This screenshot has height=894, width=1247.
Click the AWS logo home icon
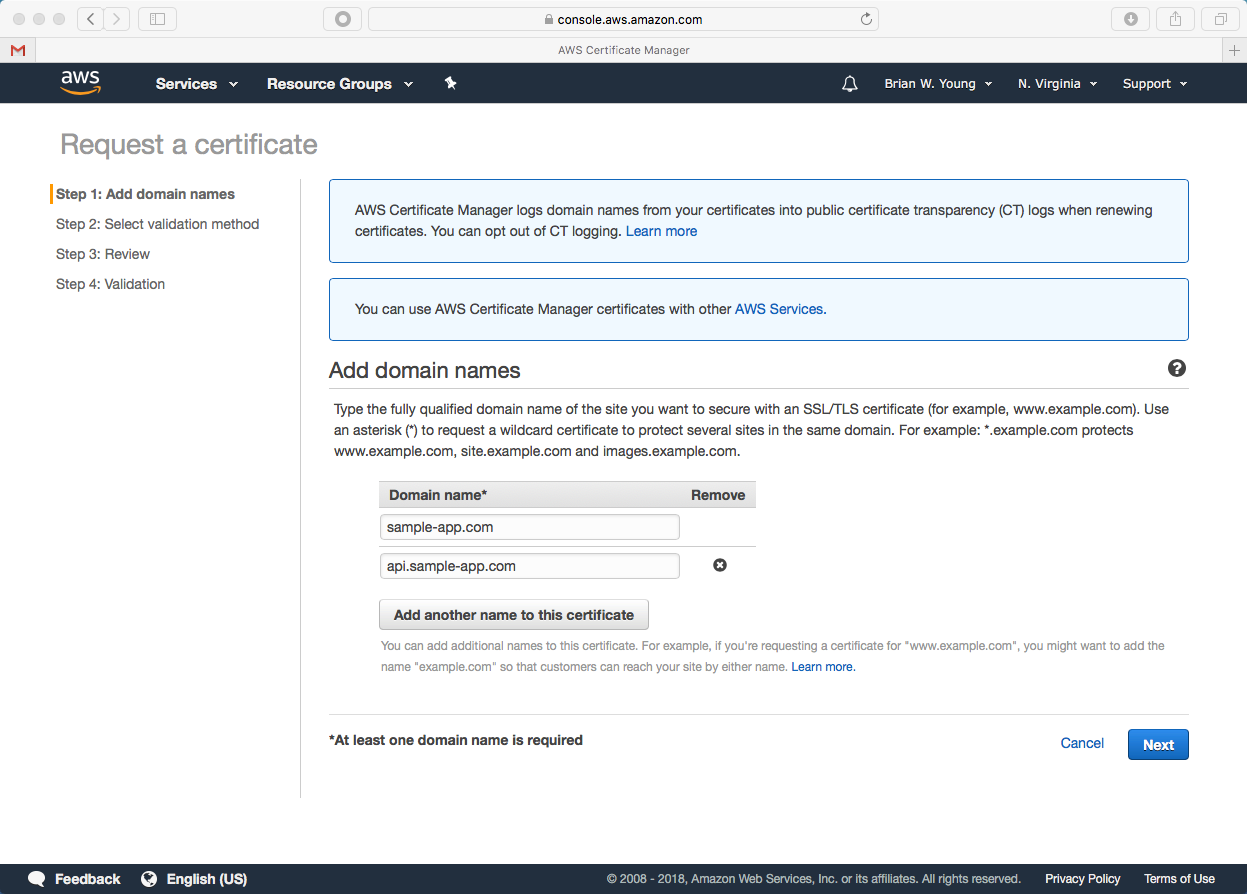[80, 83]
